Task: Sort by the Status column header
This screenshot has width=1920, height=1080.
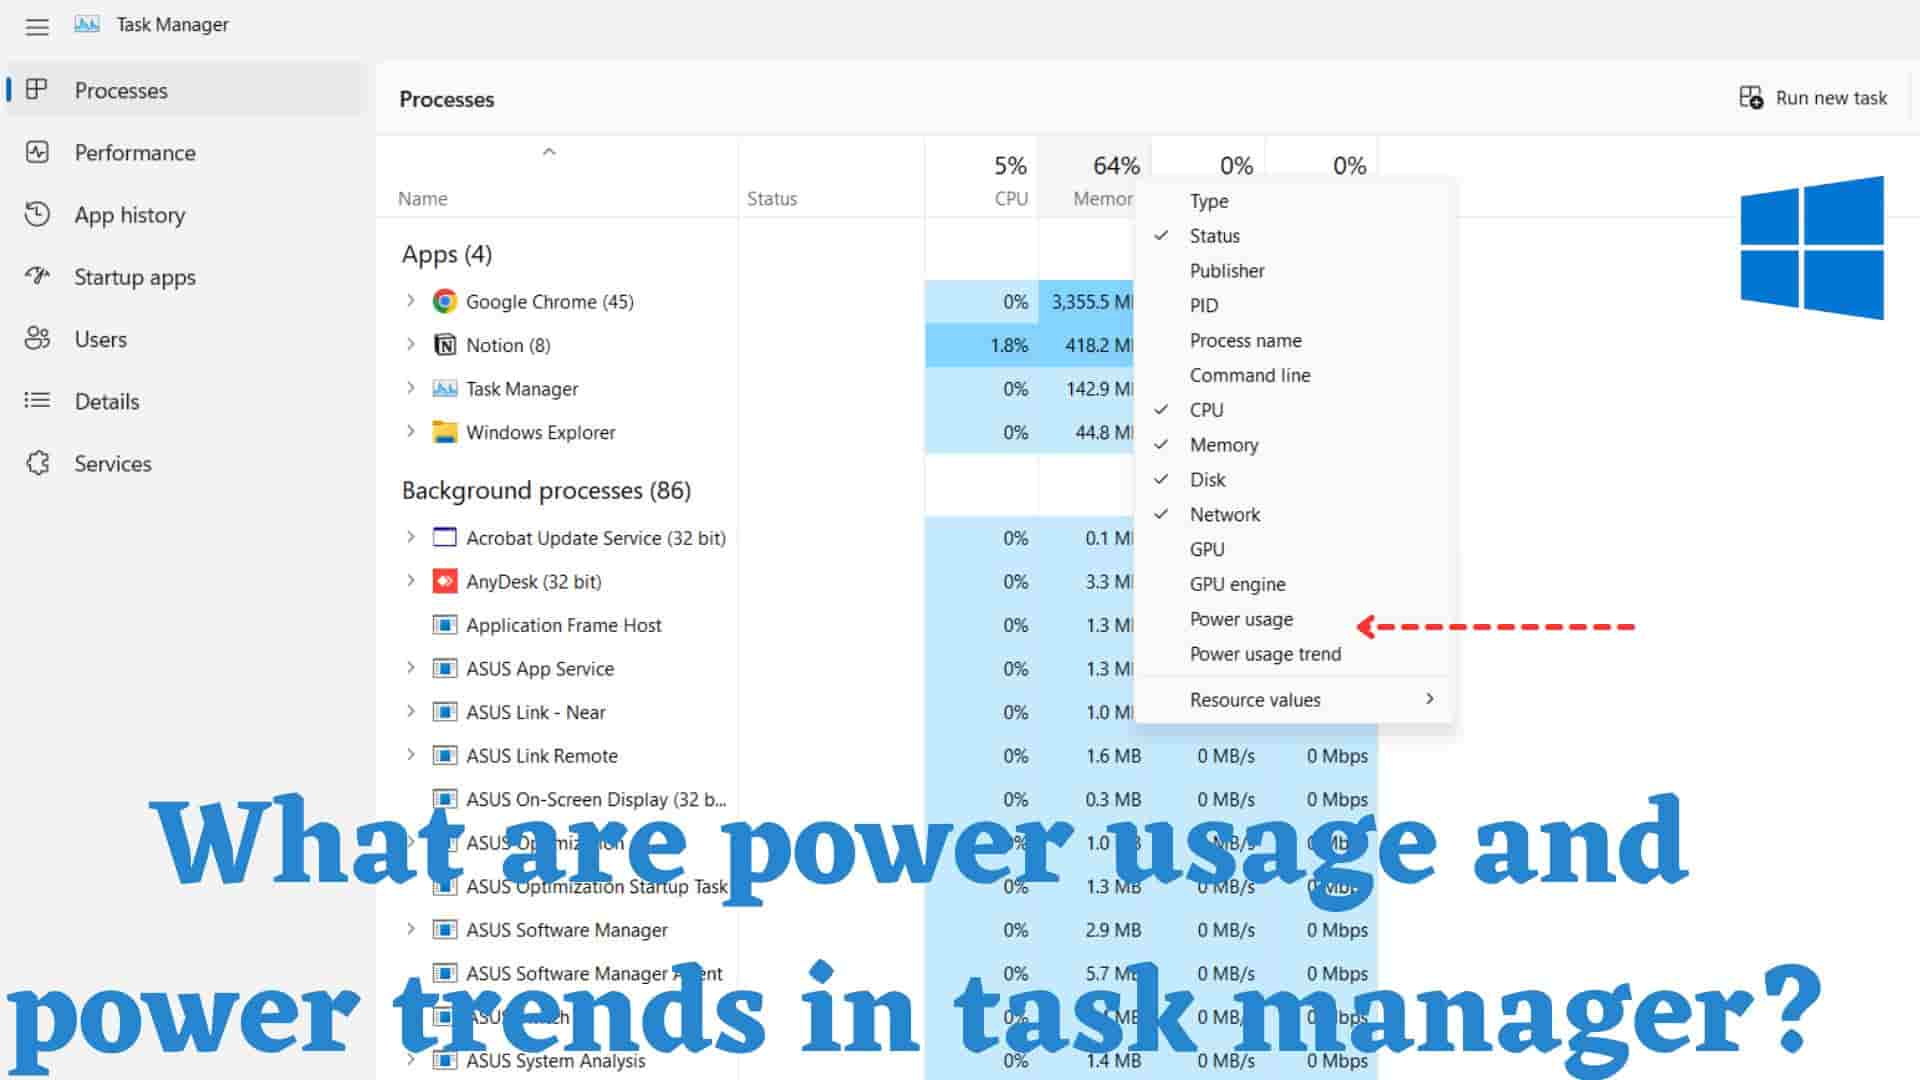Action: 832,177
